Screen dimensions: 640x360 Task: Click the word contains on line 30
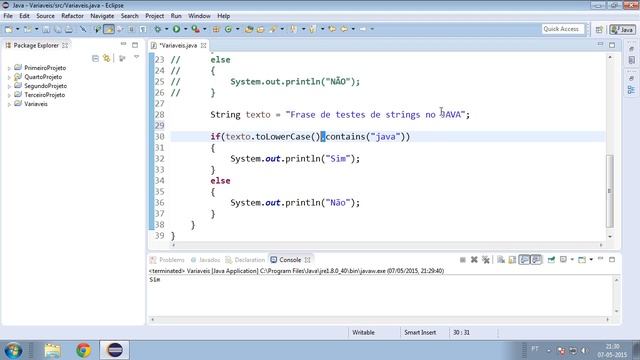(345, 137)
